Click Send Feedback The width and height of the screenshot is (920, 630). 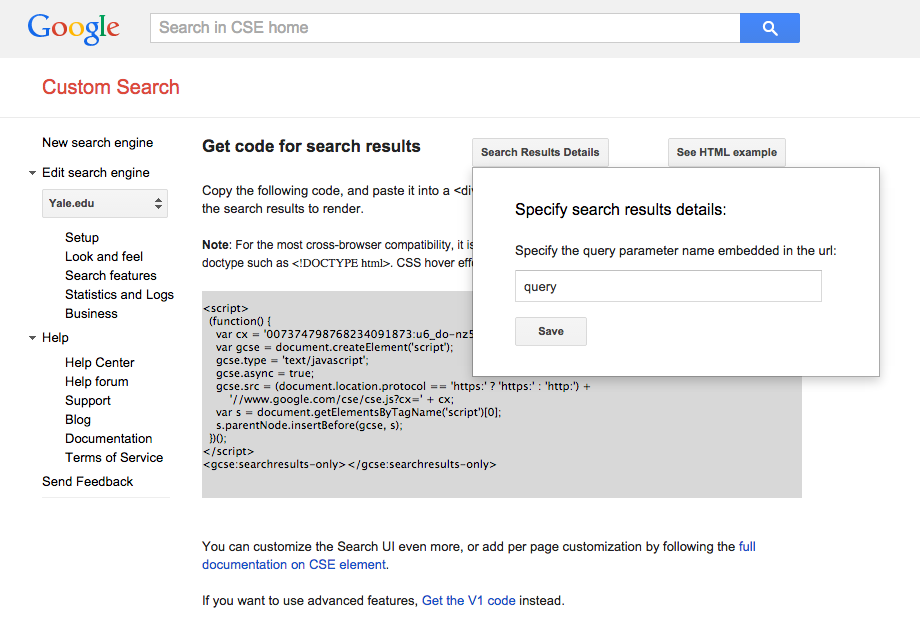[87, 481]
